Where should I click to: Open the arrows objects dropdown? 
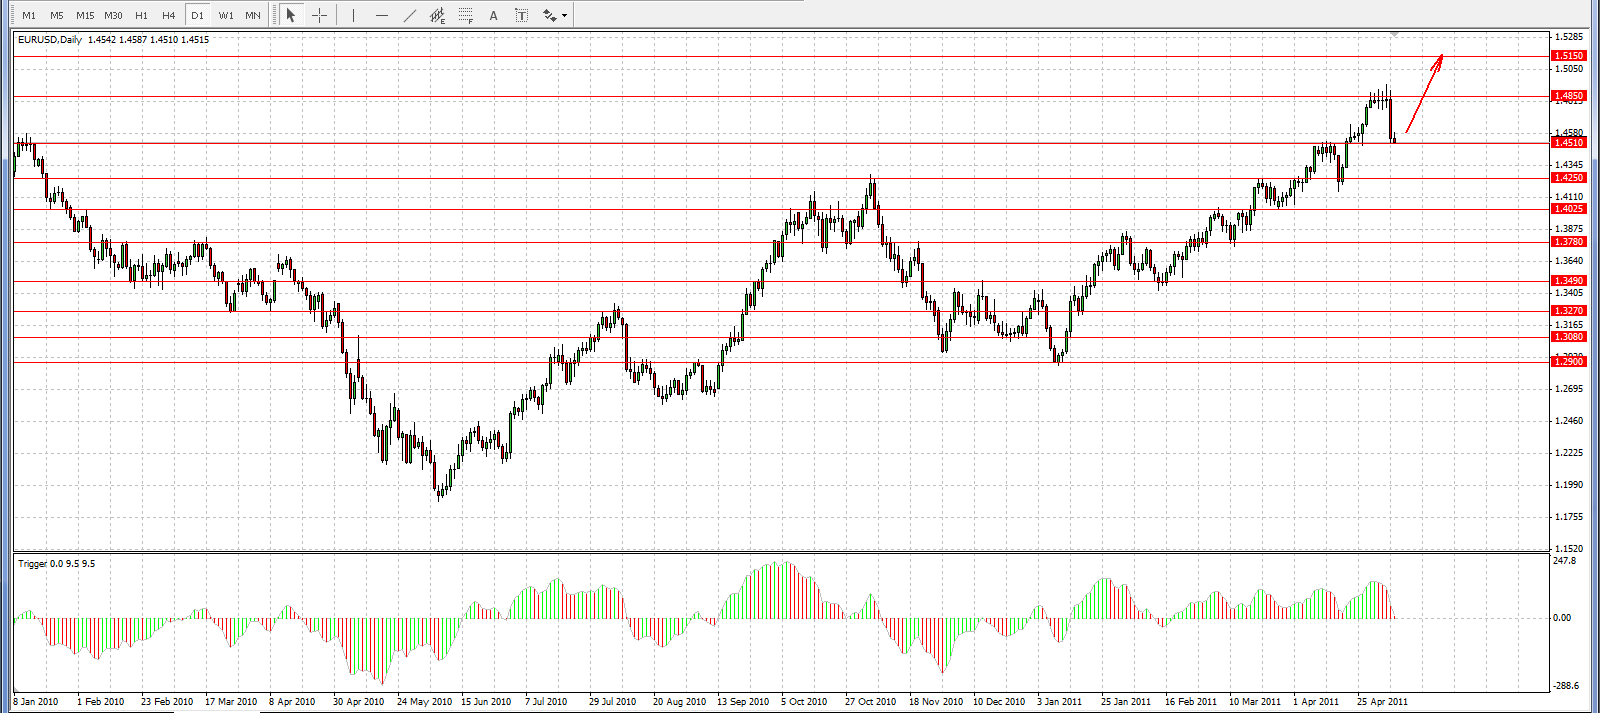coord(555,15)
